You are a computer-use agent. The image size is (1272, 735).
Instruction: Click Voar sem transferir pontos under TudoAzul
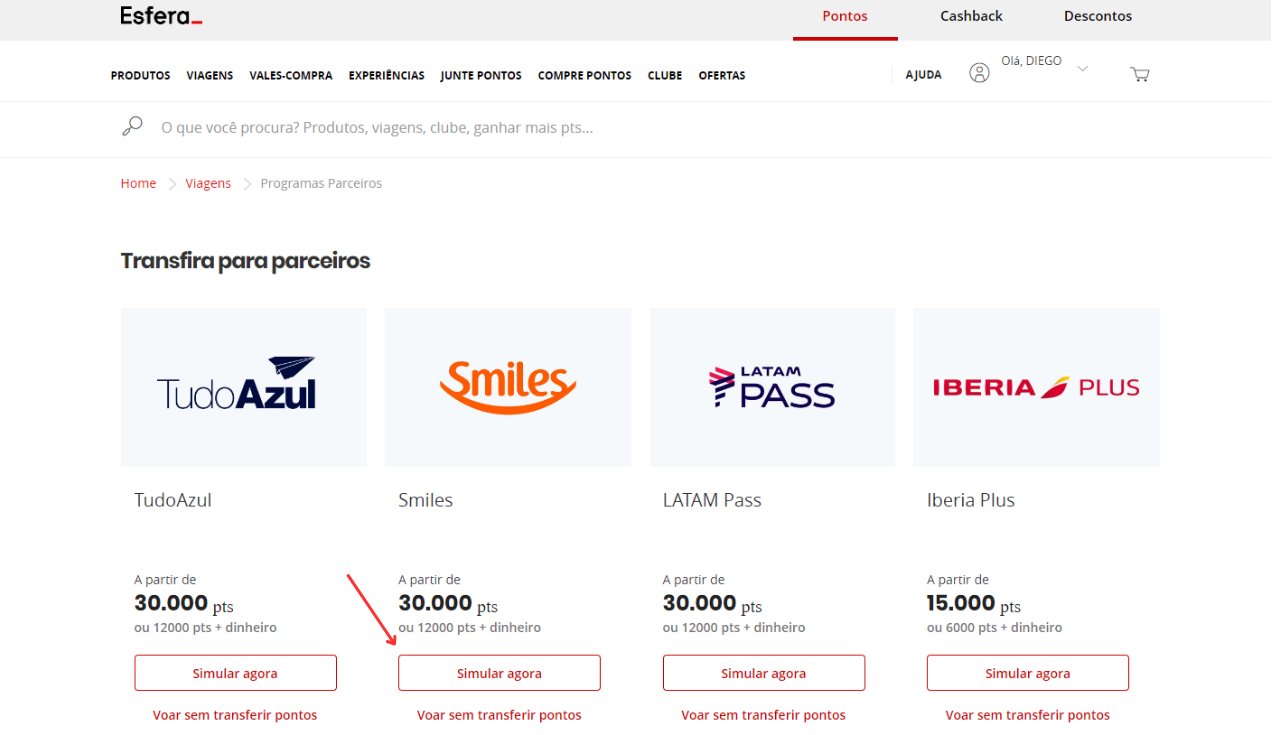[235, 715]
